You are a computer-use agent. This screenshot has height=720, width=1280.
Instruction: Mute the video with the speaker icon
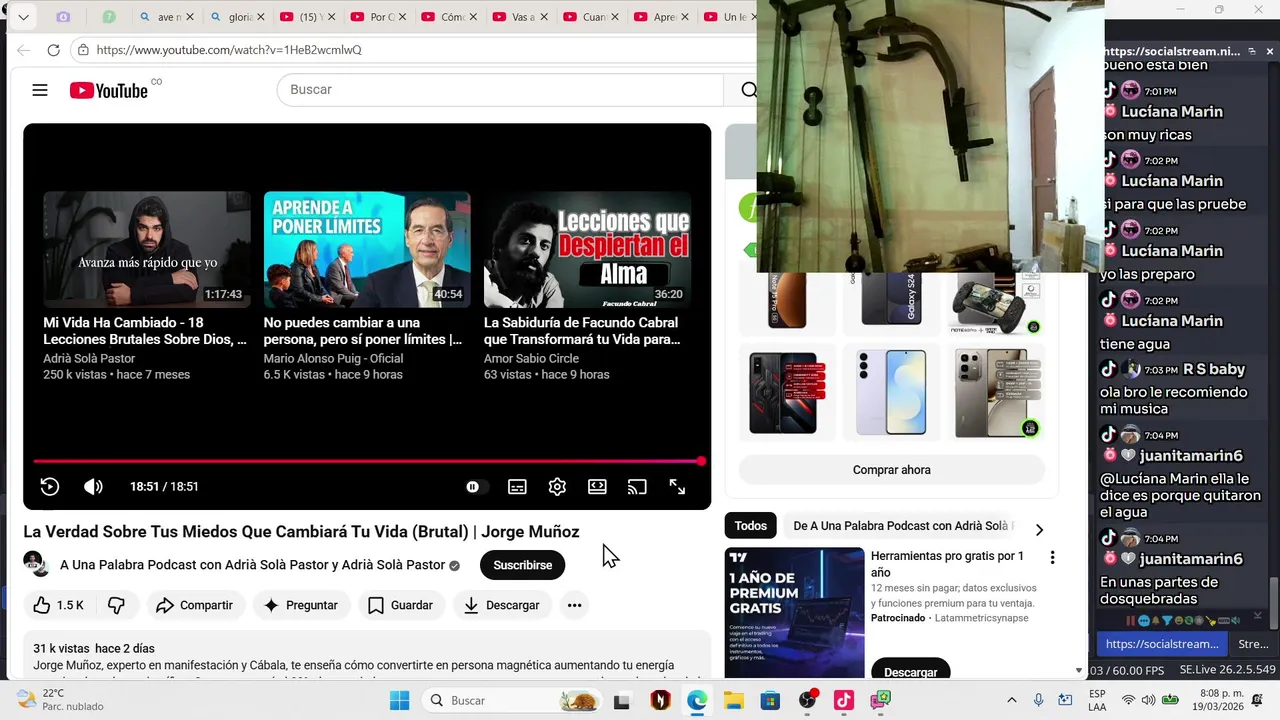(93, 487)
